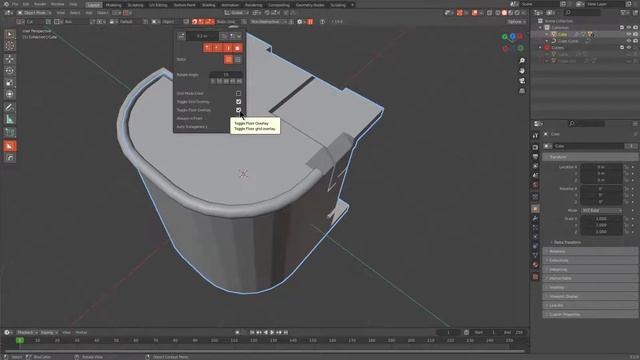Viewport: 640px width, 360px height.
Task: Click the pan view hand icon
Action: 522,71
